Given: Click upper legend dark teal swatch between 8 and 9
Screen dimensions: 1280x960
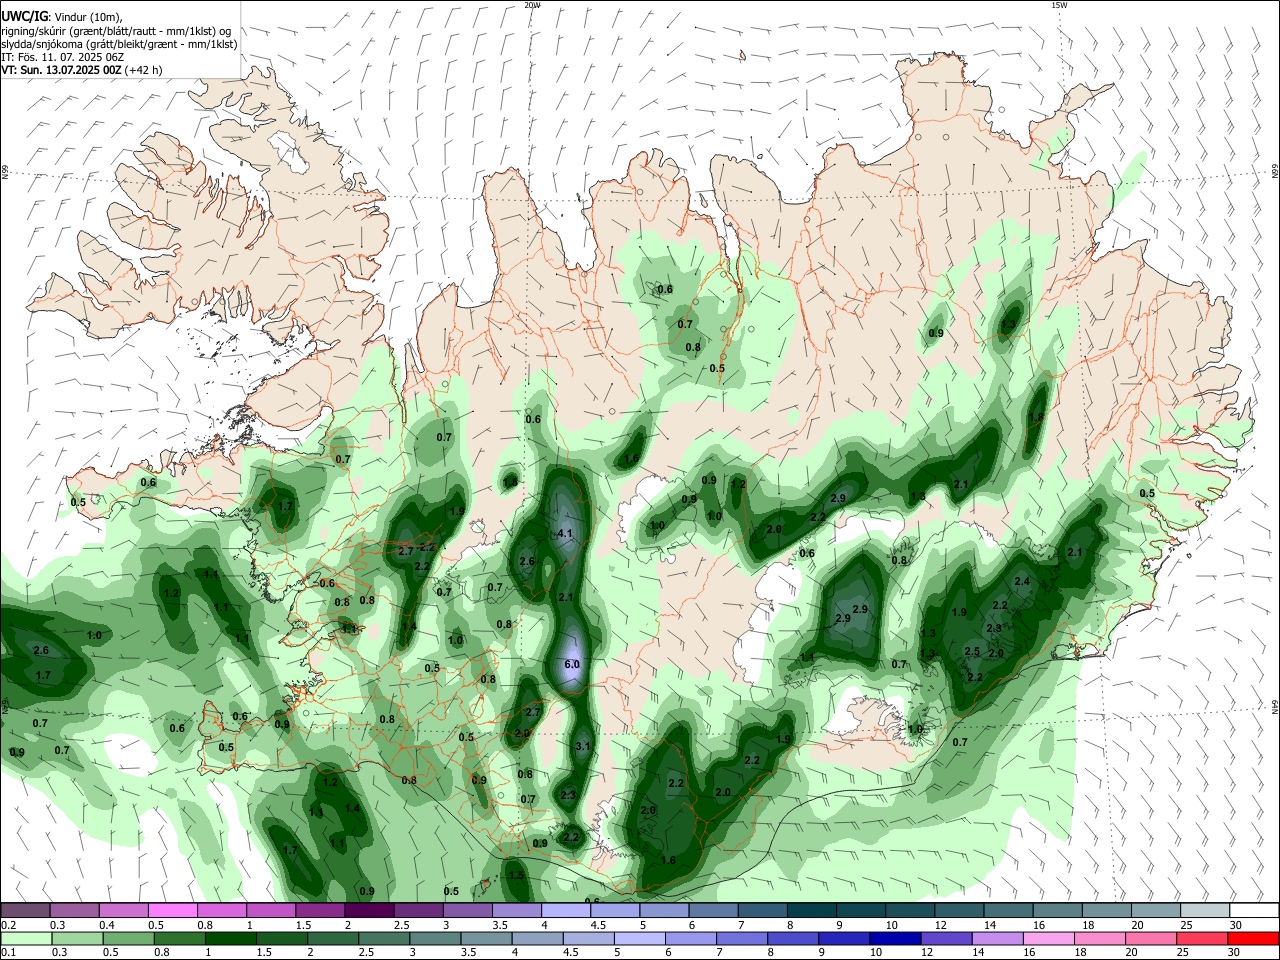Looking at the screenshot, I should pos(812,910).
